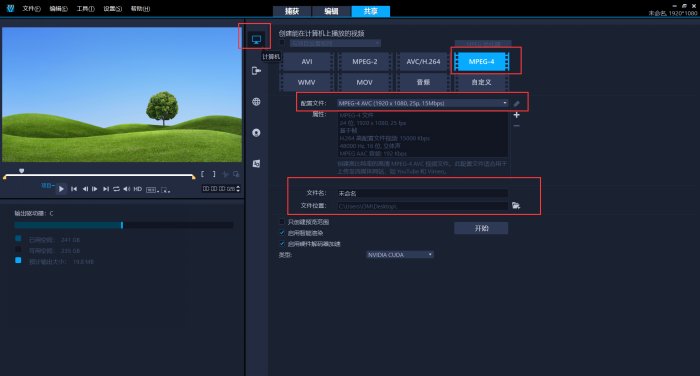This screenshot has width=700, height=376.
Task: Toggle hardware decoder acceleration checkbox
Action: pyautogui.click(x=282, y=244)
